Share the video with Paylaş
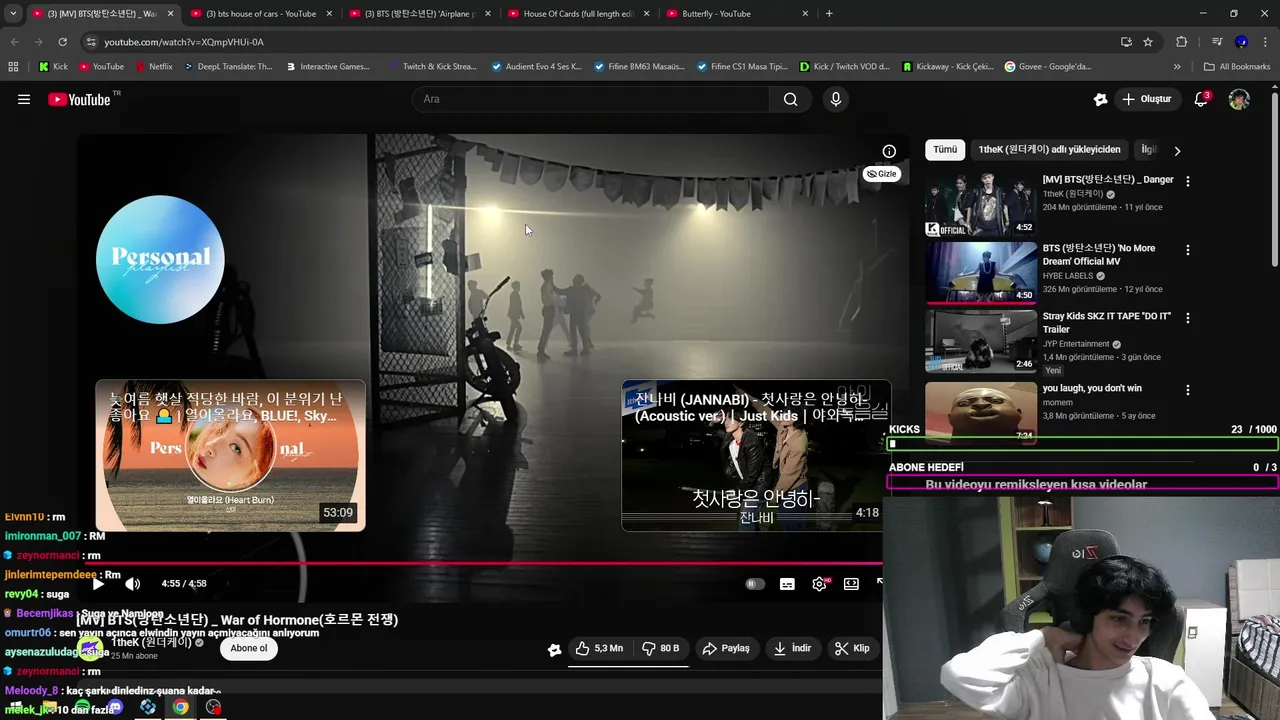This screenshot has width=1280, height=720. pos(727,648)
